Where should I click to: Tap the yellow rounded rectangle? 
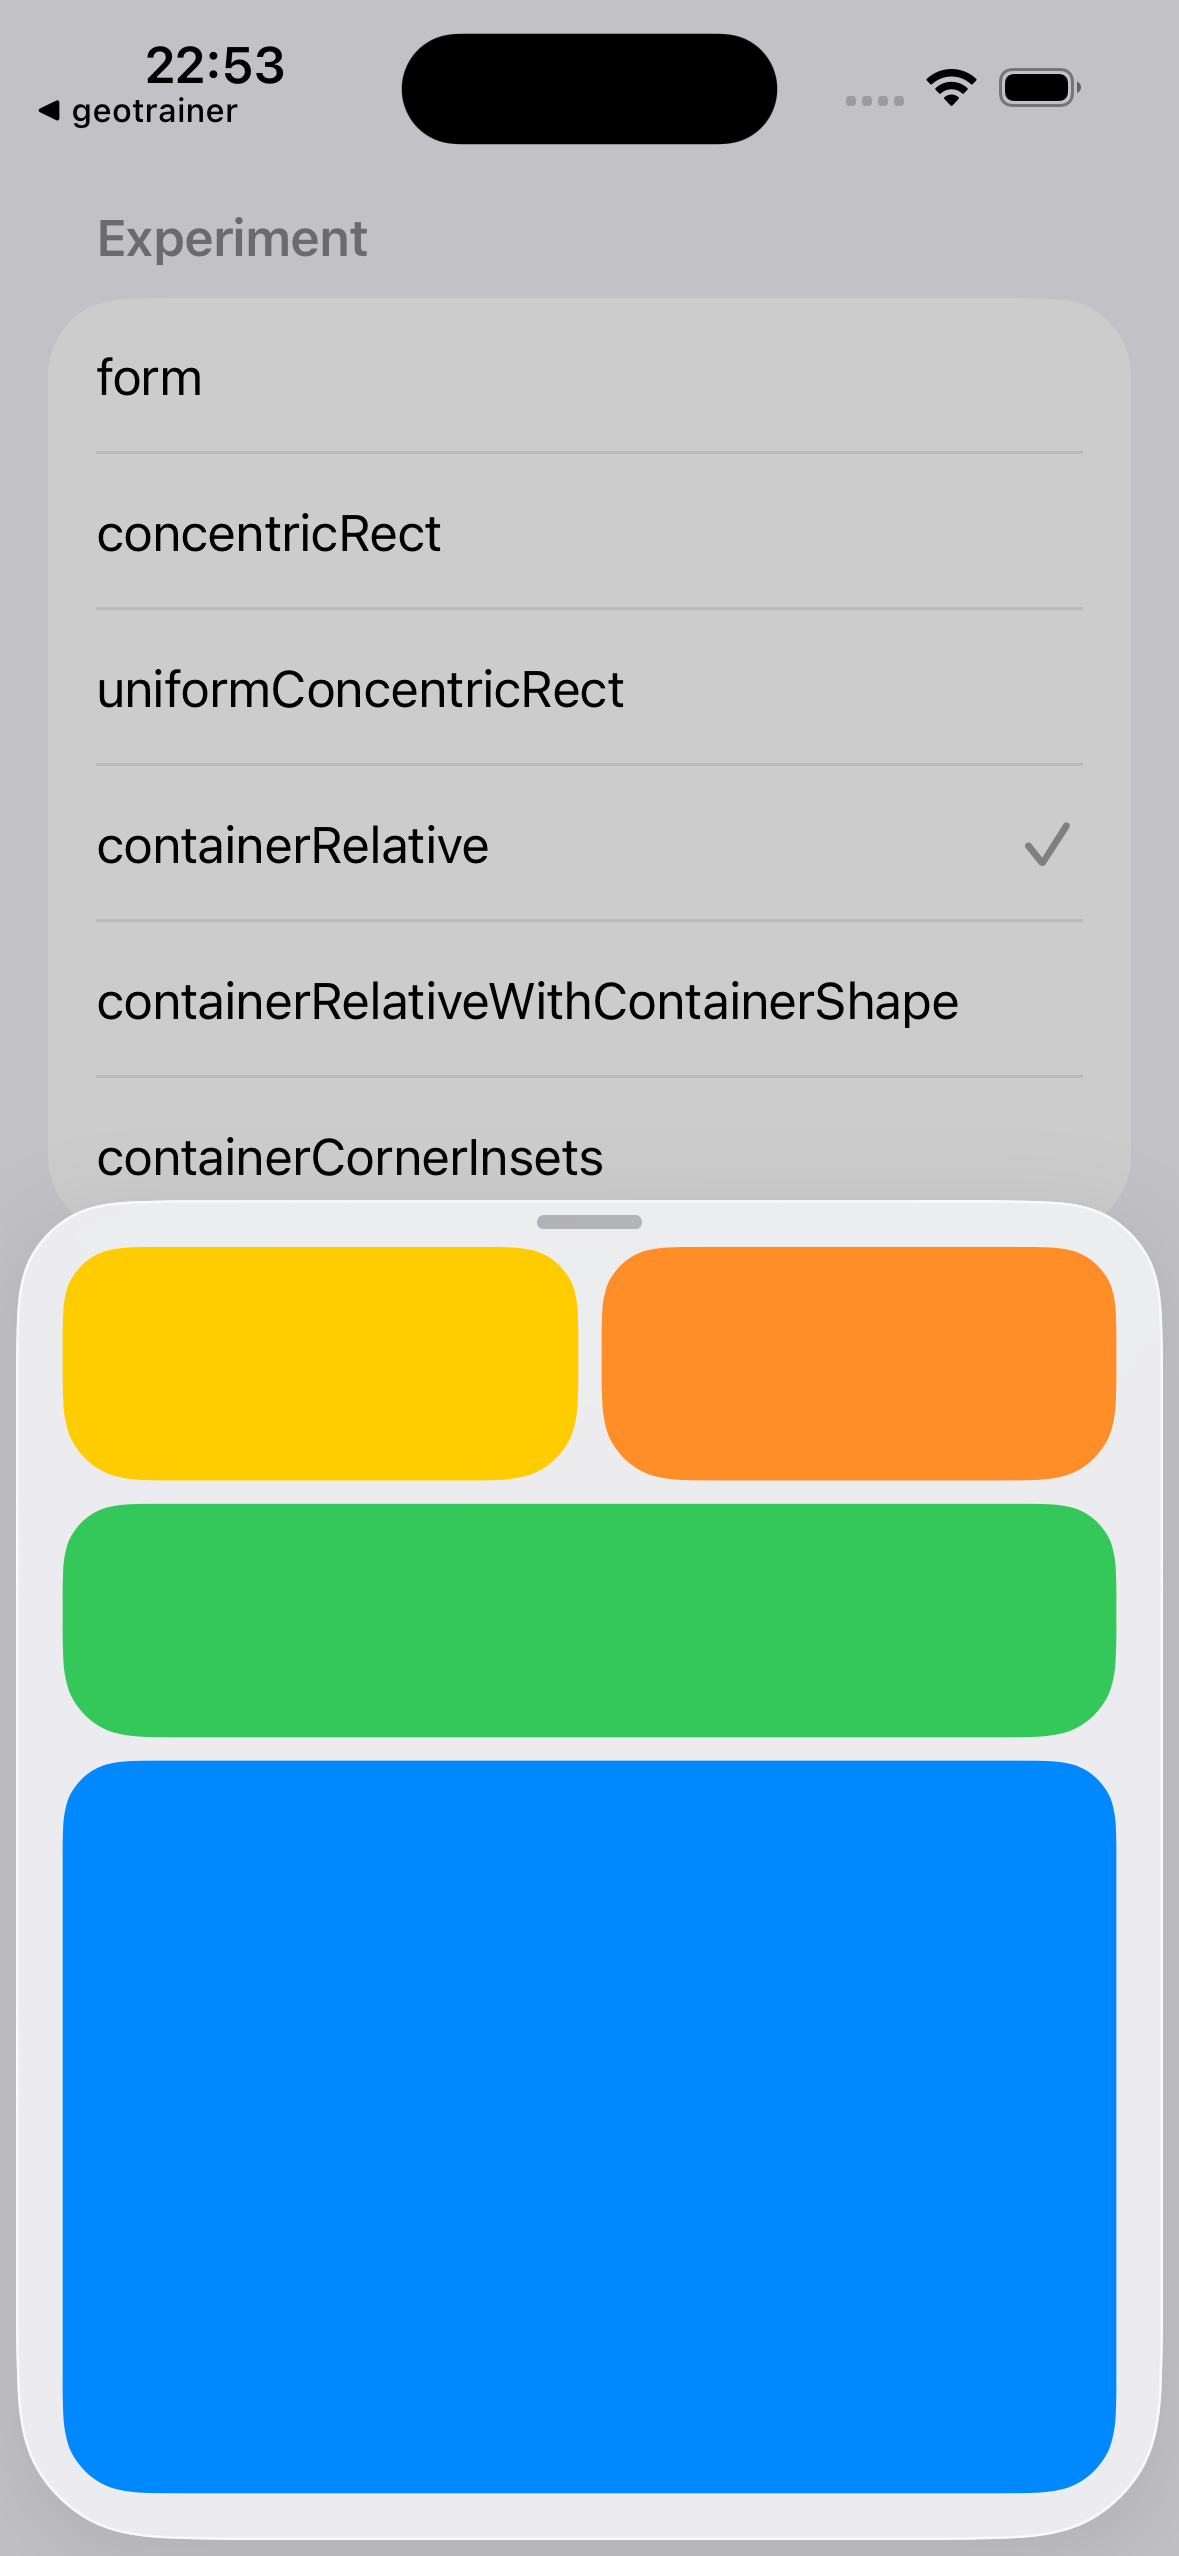[320, 1363]
